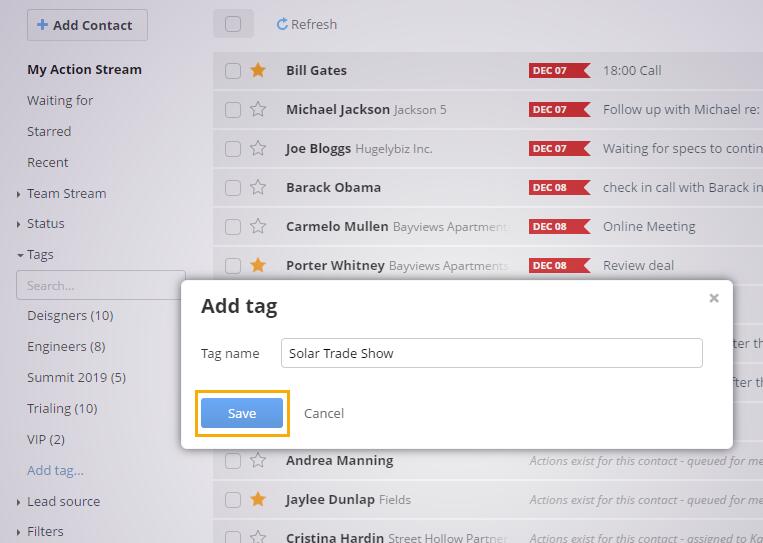The width and height of the screenshot is (763, 543).
Task: Select the Carmelo Mullen row checkbox
Action: tap(233, 226)
